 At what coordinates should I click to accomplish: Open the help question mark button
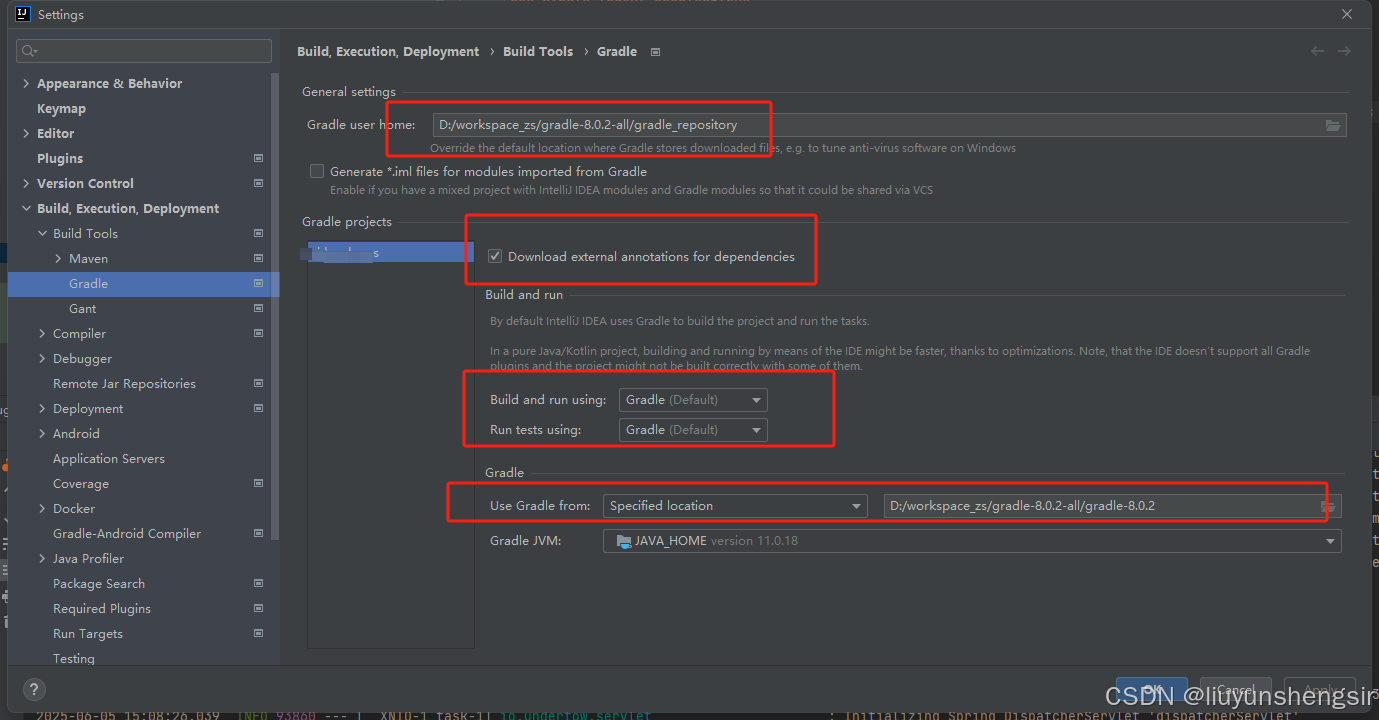(34, 690)
